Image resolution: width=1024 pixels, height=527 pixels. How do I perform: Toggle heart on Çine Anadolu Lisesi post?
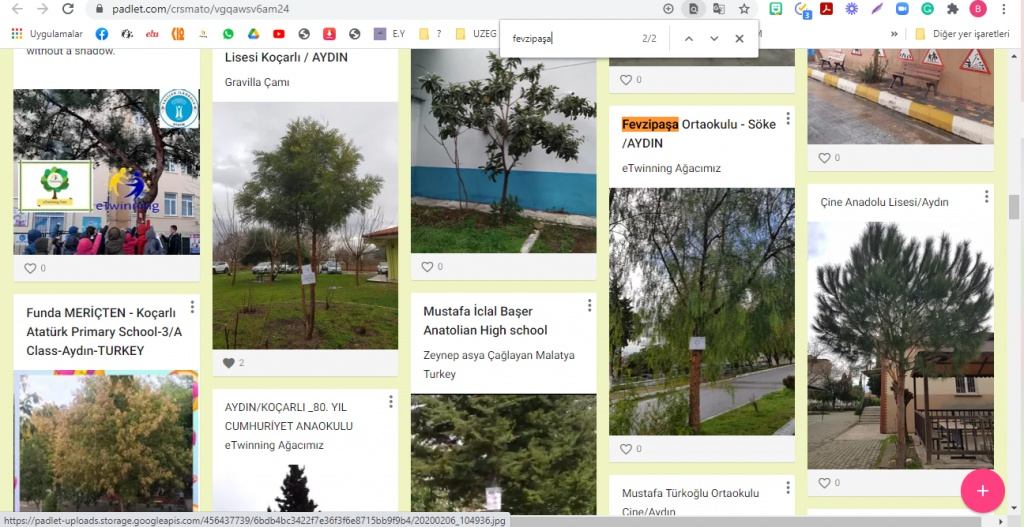[x=824, y=483]
